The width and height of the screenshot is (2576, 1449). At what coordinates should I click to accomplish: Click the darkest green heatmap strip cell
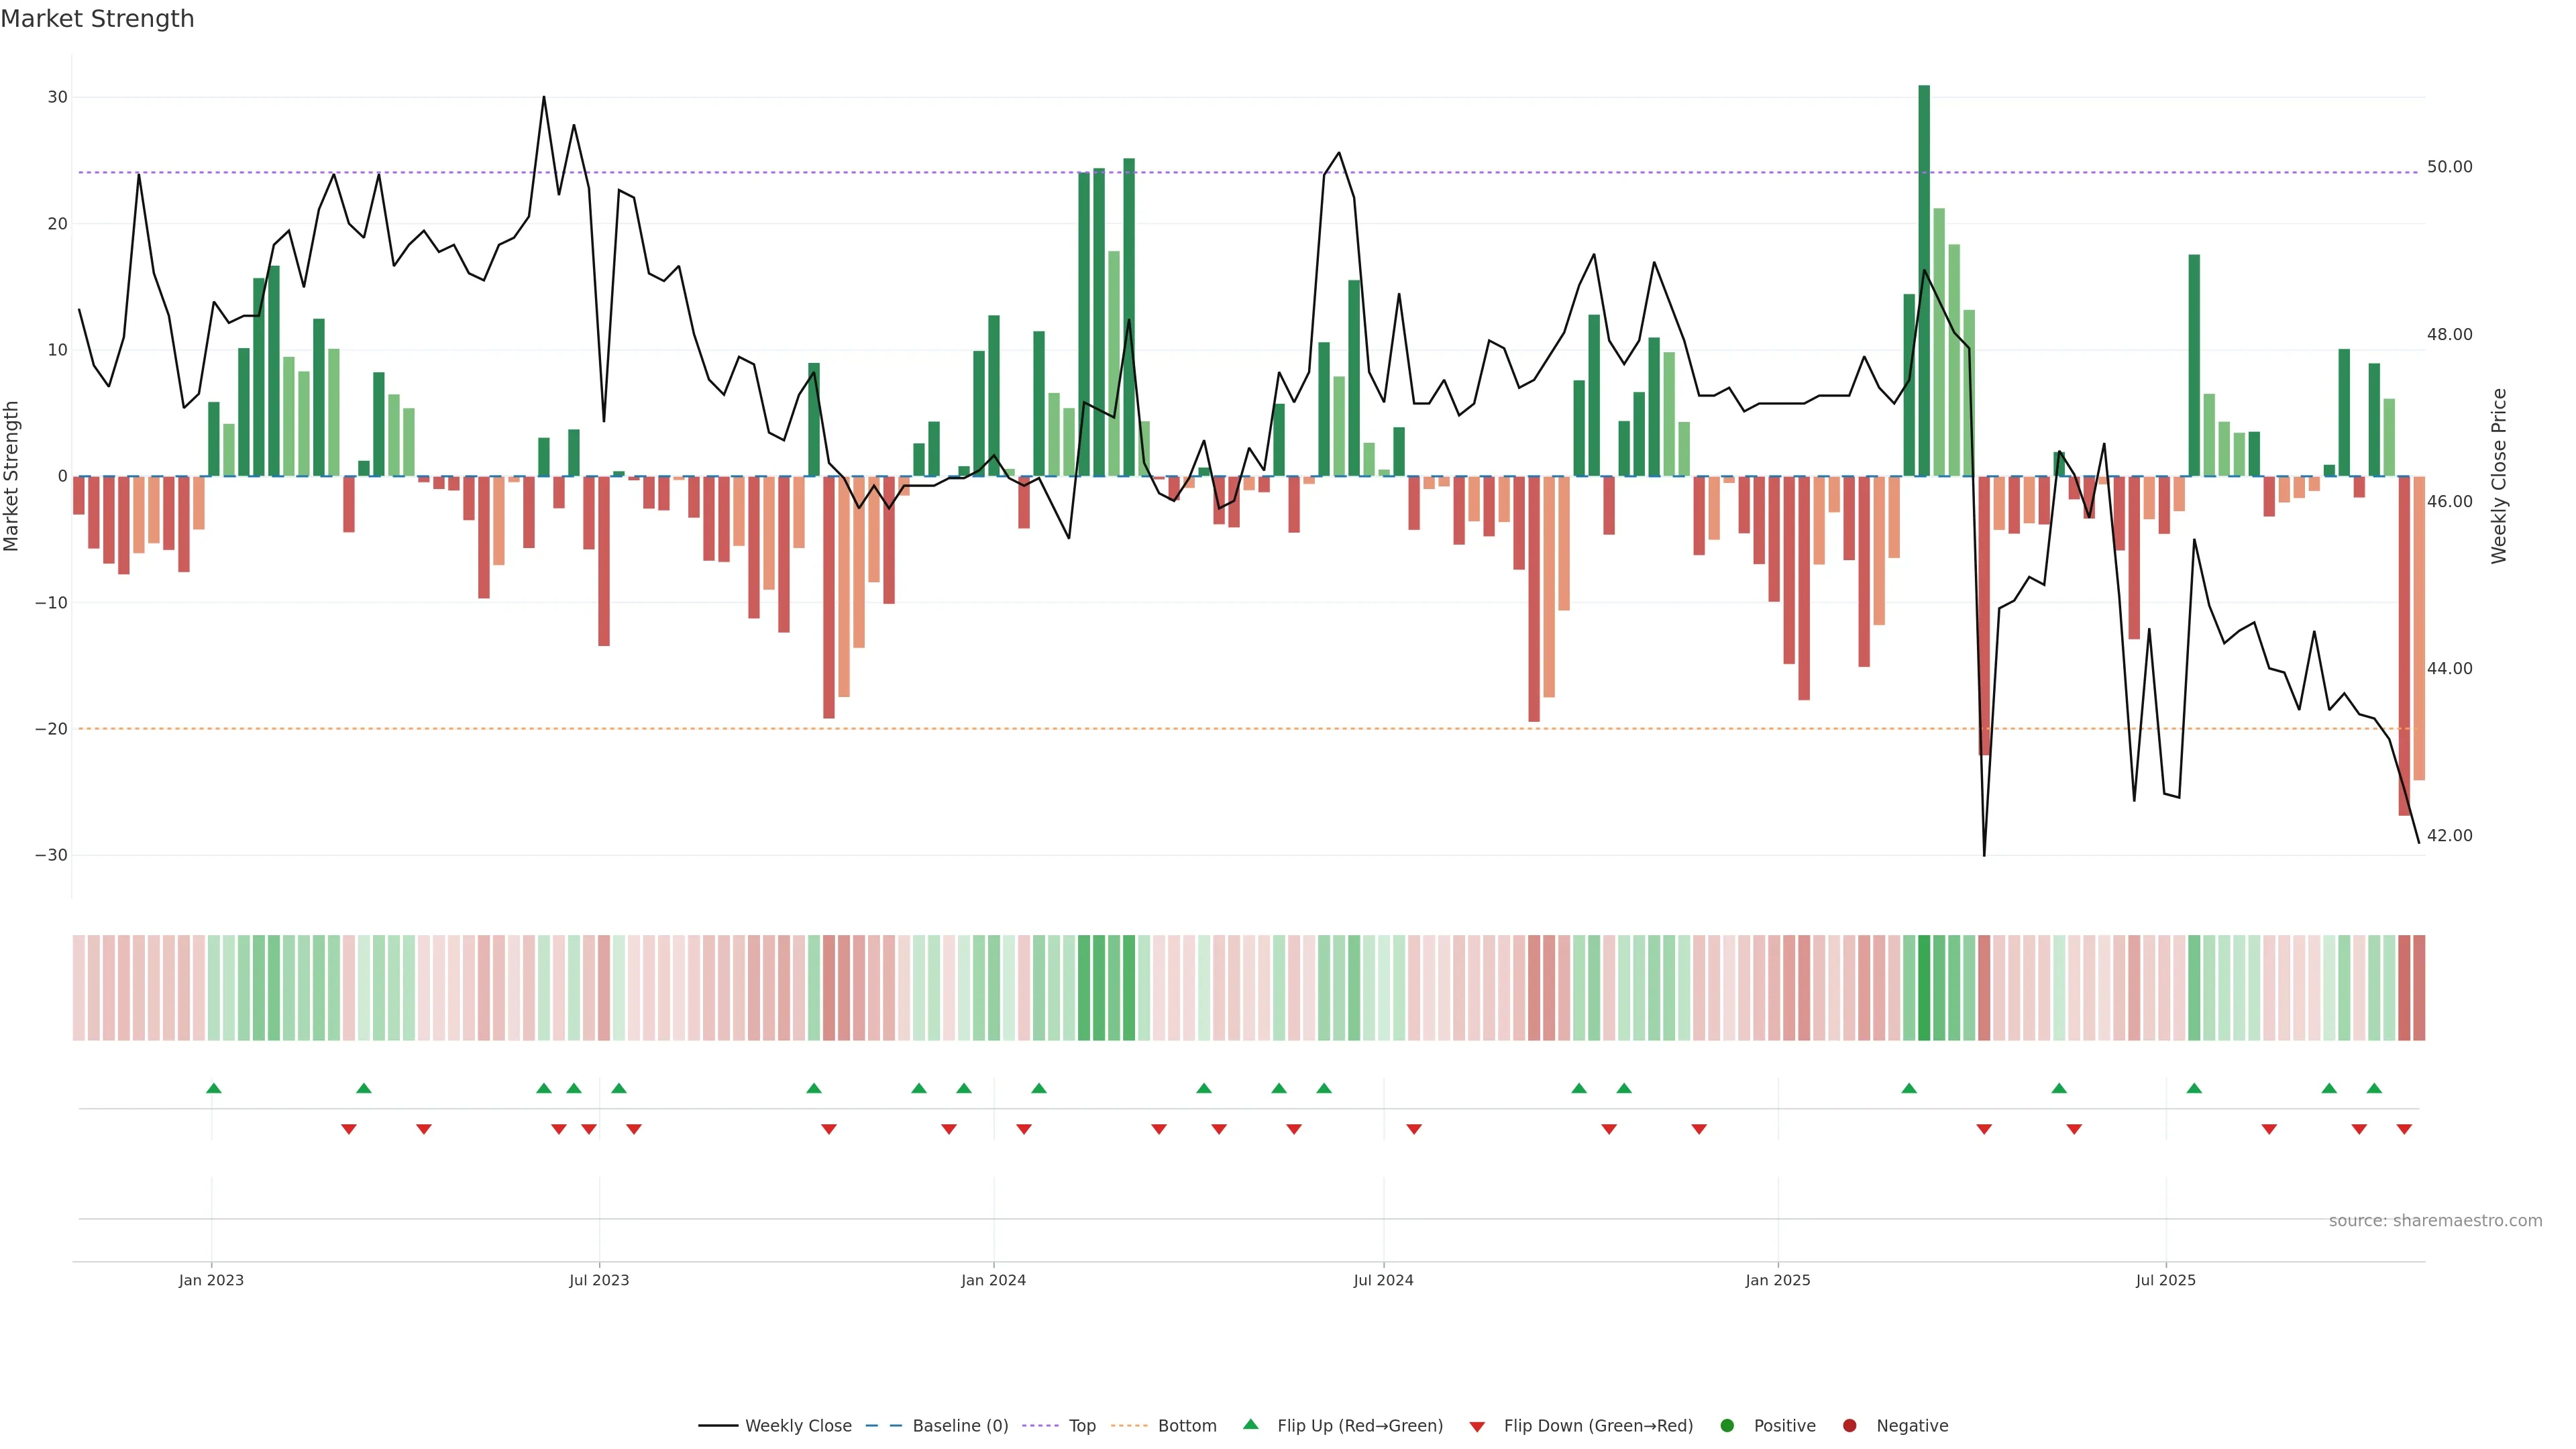tap(1924, 988)
